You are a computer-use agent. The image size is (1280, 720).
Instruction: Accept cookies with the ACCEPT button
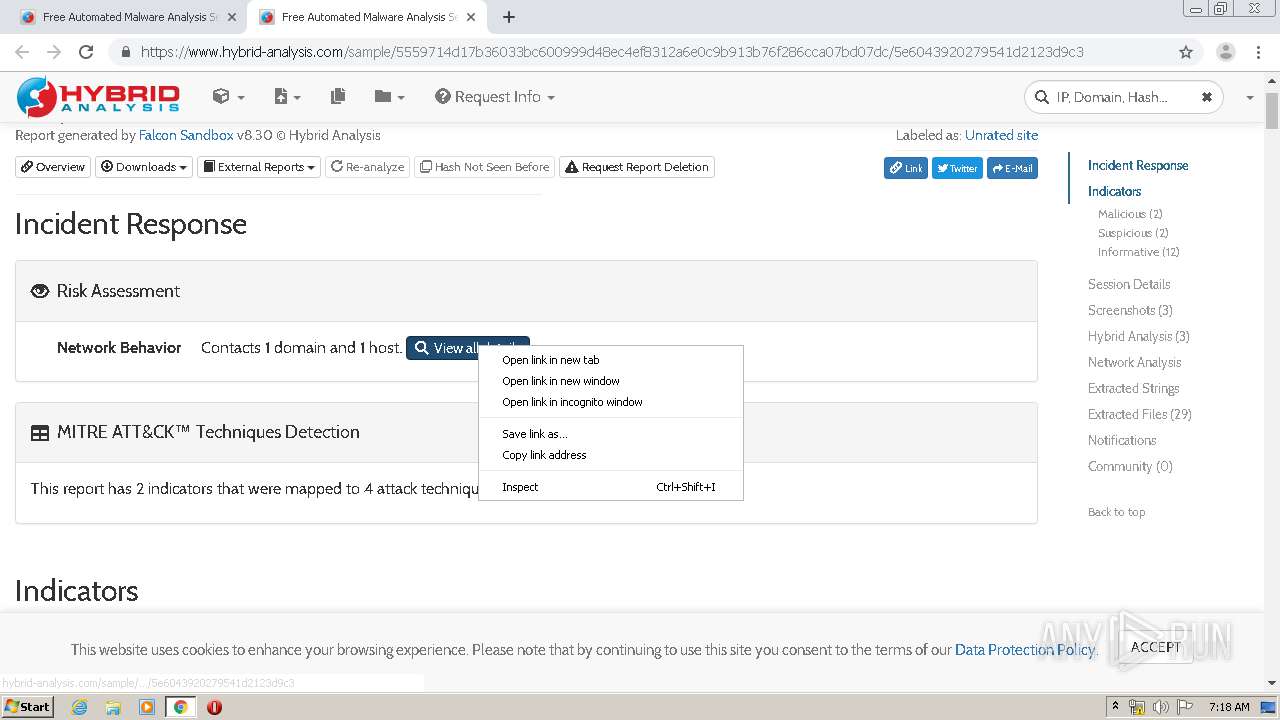click(1156, 647)
